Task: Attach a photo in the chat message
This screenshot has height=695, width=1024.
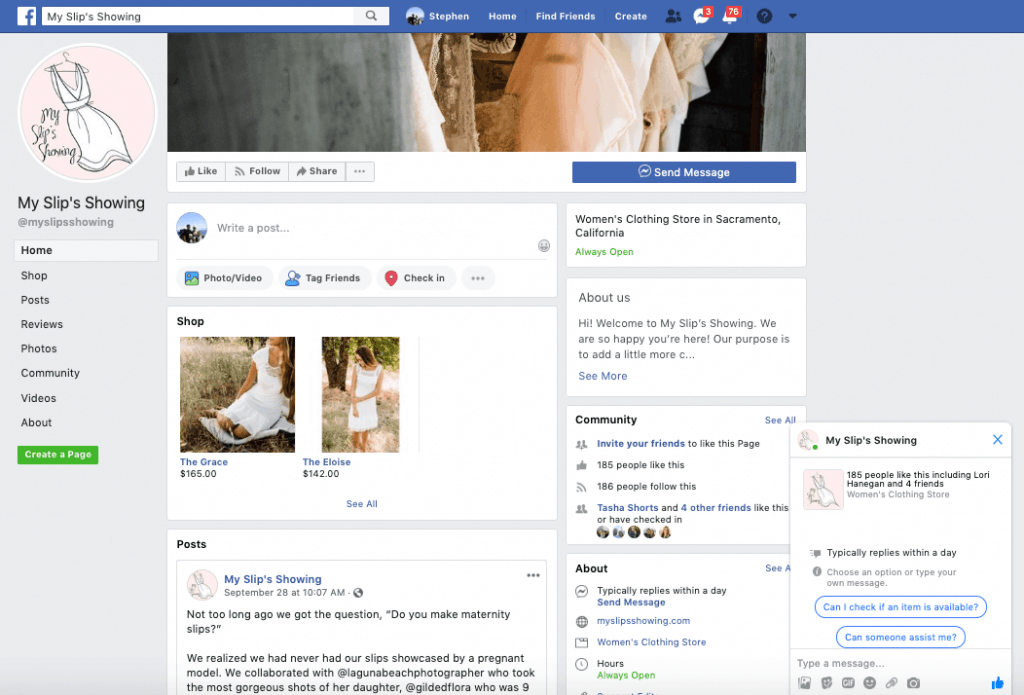Action: tap(804, 682)
